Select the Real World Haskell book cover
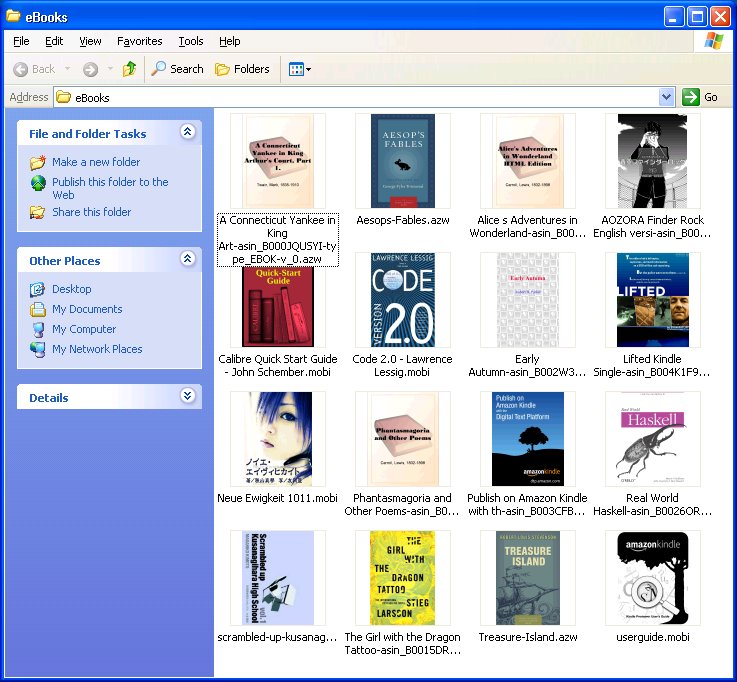Screen dimensions: 737x682 click(x=652, y=439)
